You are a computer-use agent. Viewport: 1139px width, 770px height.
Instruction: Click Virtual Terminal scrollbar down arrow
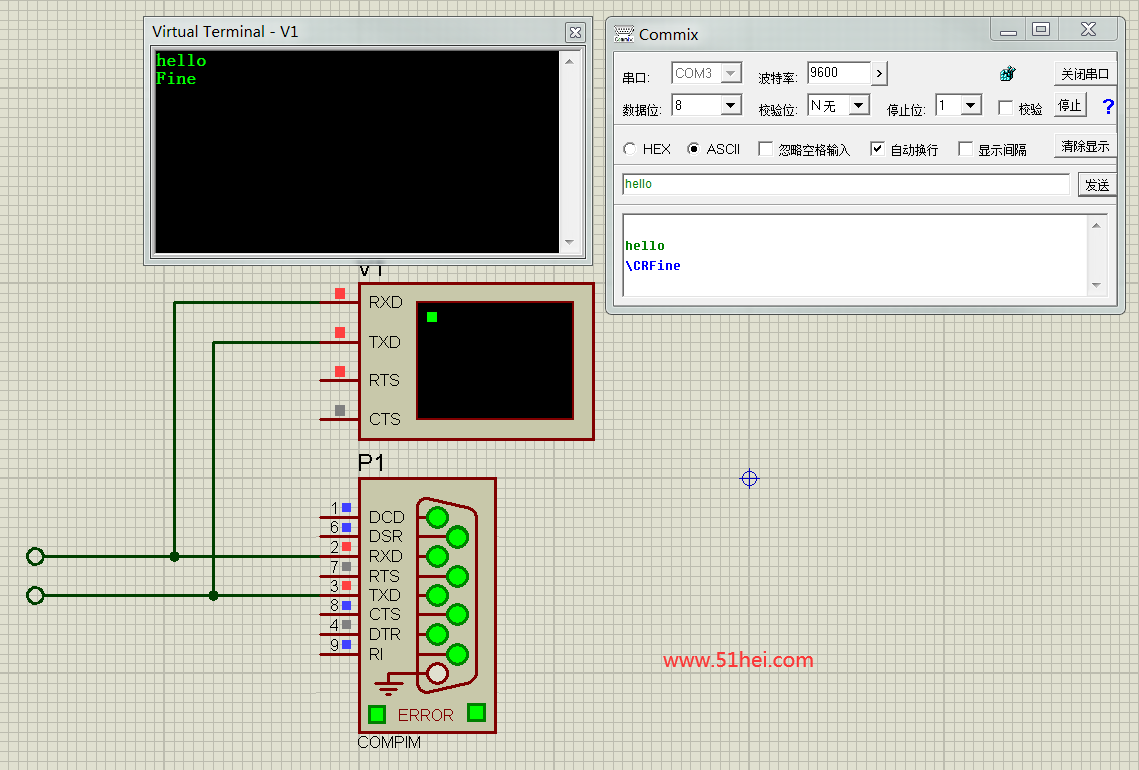(x=569, y=242)
